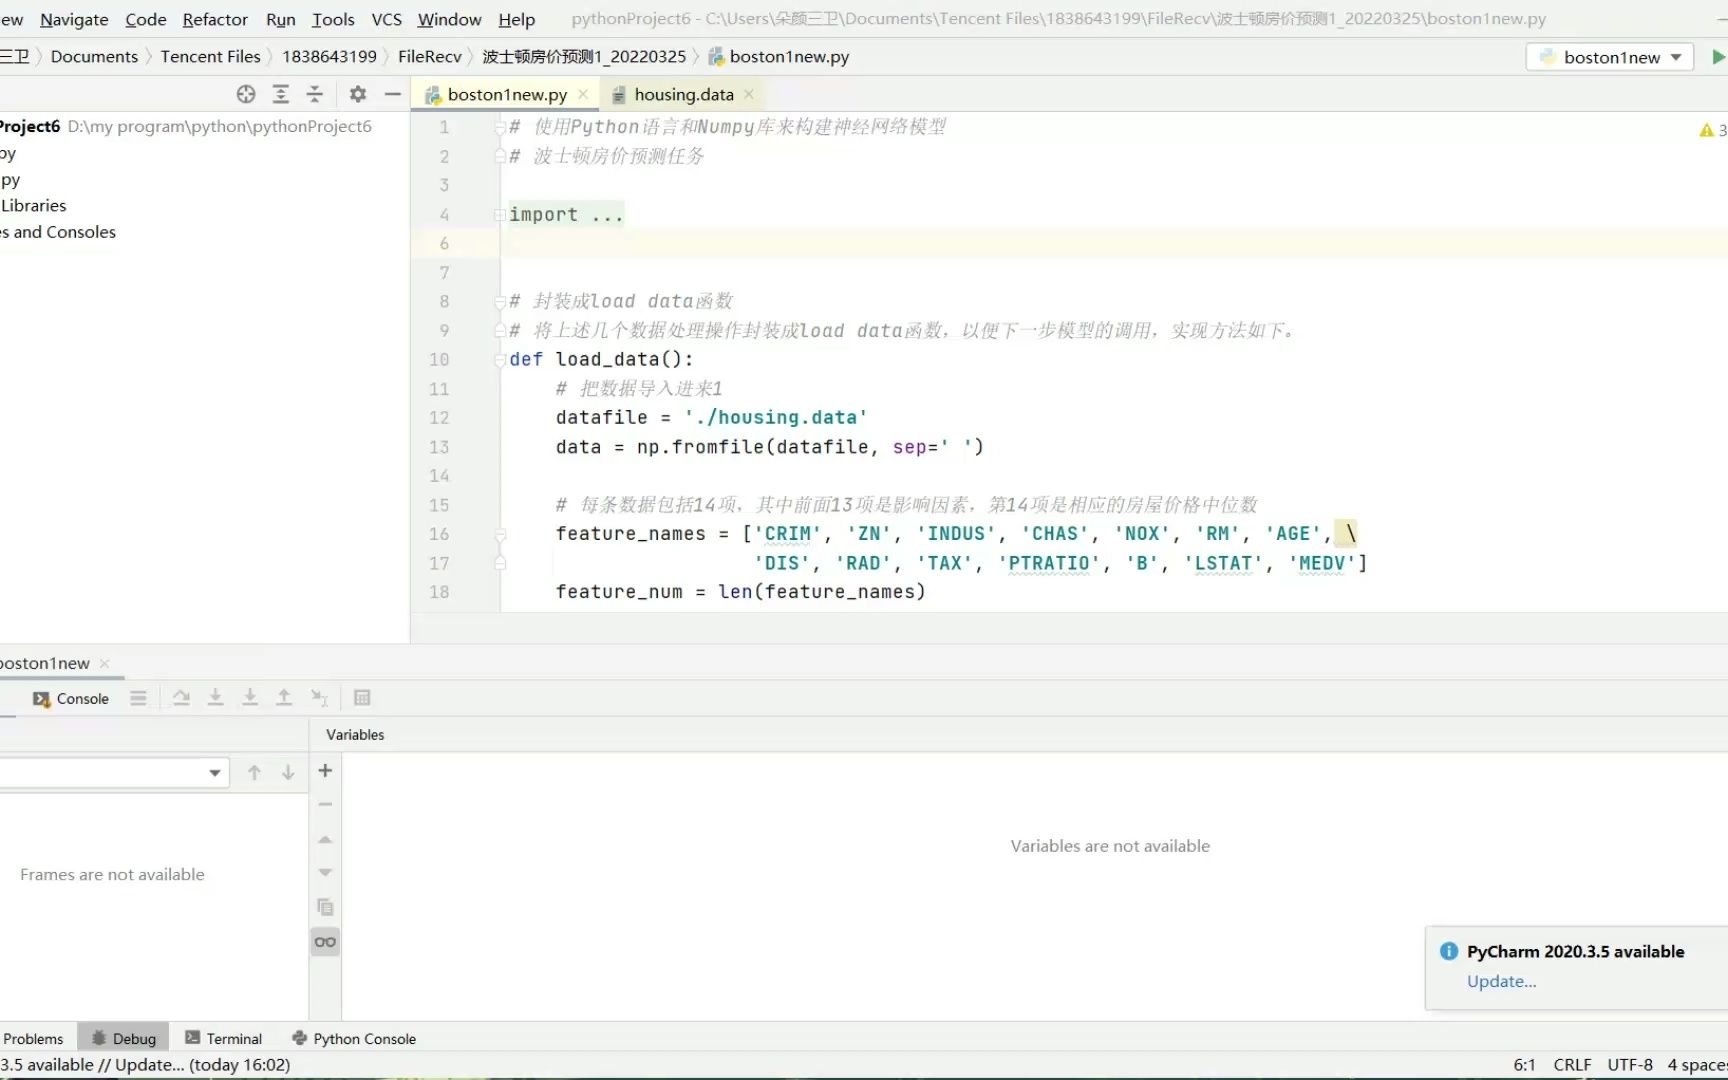Add a new watch with plus
Image resolution: width=1728 pixels, height=1080 pixels.
click(325, 771)
